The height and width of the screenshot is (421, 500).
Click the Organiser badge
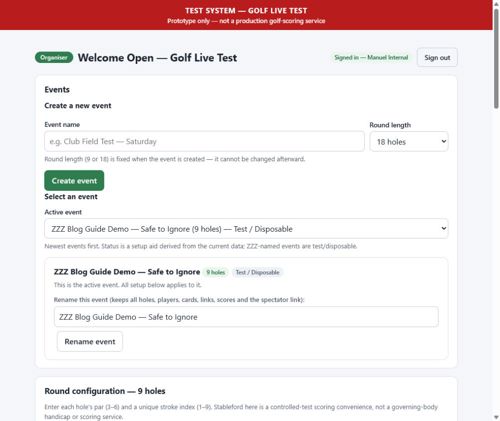coord(54,58)
